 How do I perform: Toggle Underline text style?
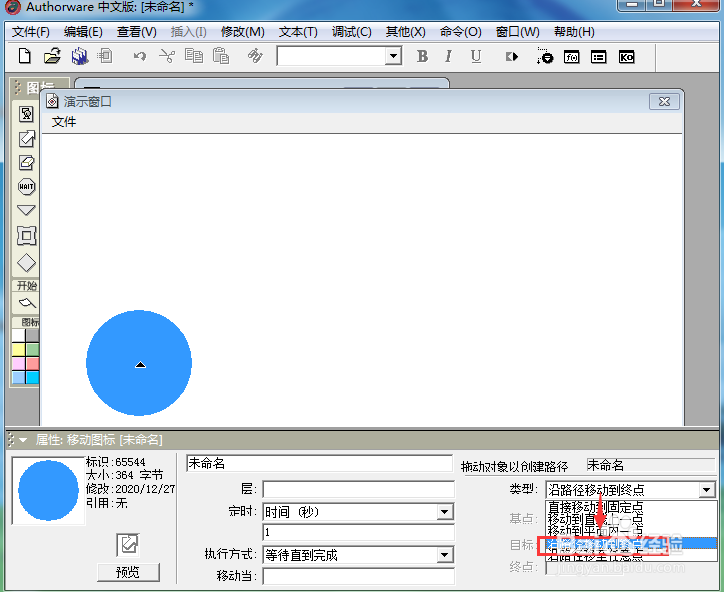[476, 56]
